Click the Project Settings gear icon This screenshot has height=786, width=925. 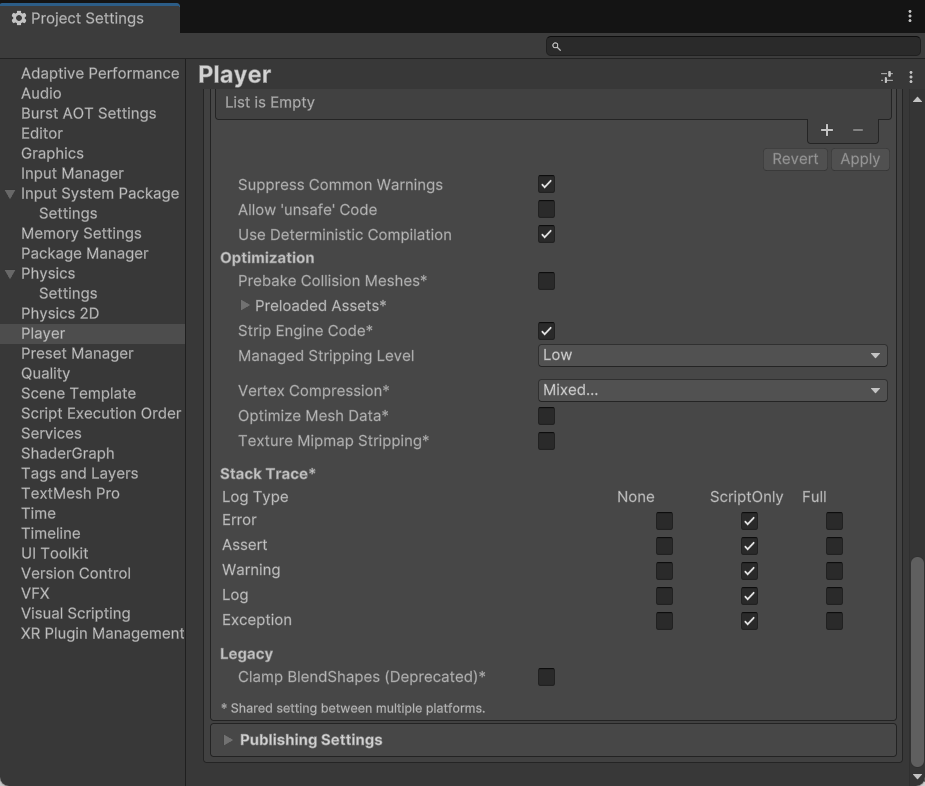19,18
